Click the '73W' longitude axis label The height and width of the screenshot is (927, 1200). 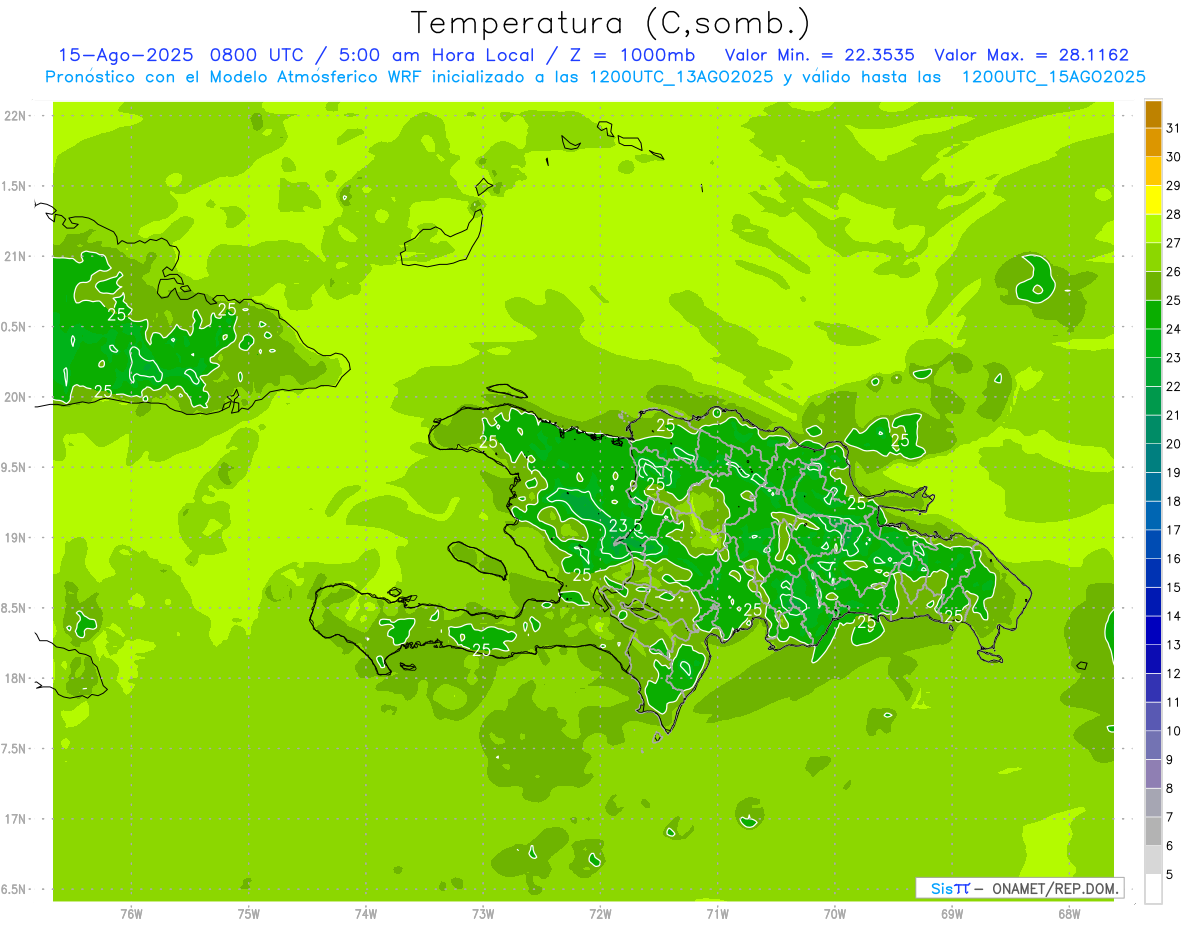tap(483, 914)
